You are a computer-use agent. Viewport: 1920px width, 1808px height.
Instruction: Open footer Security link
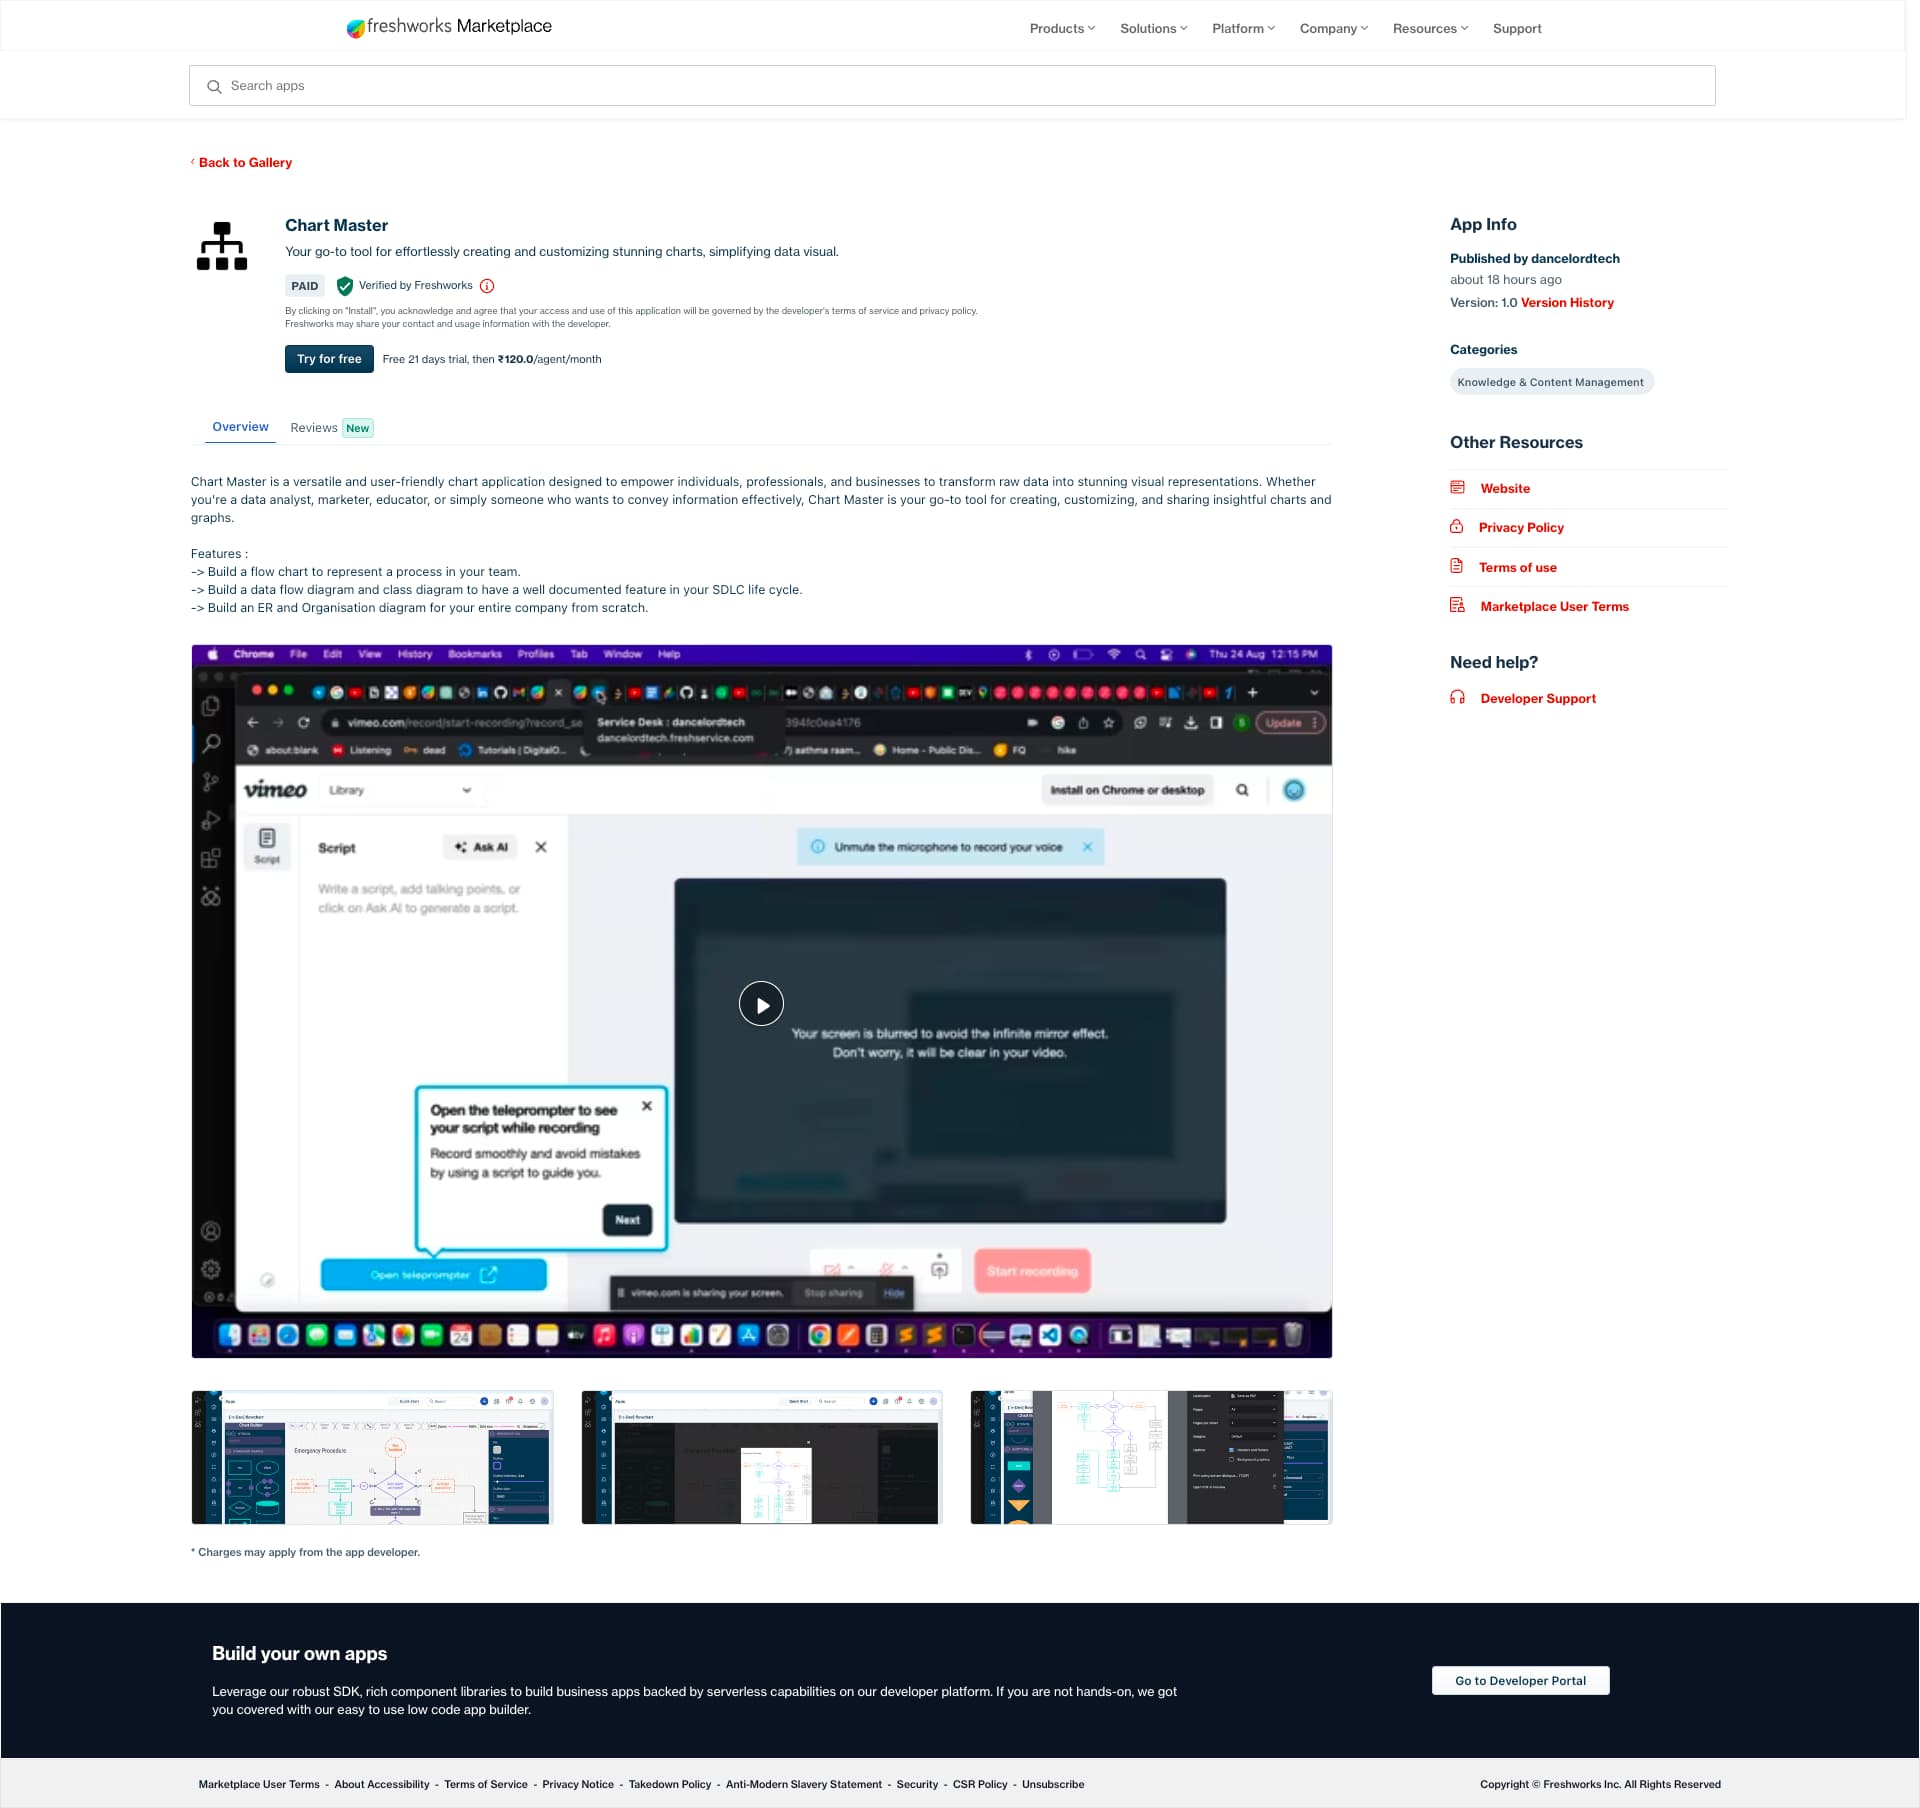coord(917,1784)
